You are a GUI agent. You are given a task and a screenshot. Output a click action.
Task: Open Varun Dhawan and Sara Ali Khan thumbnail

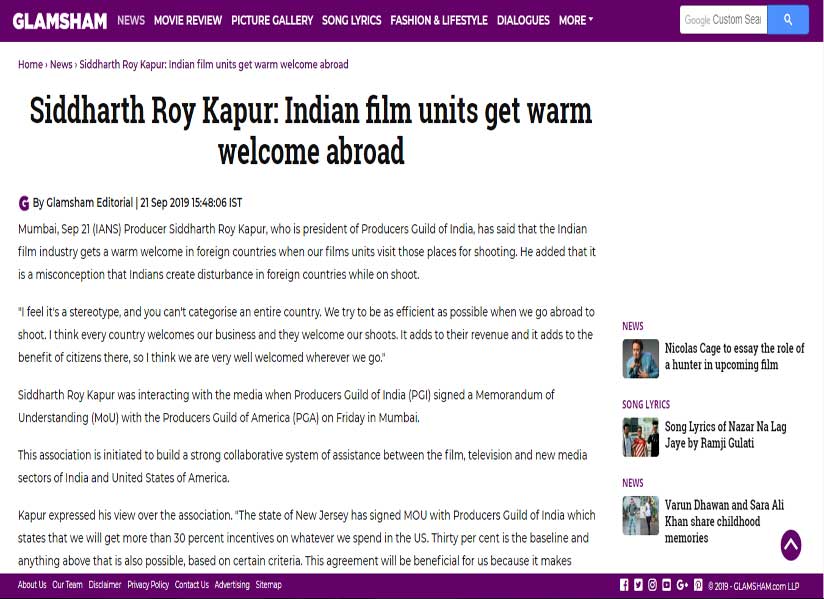point(641,515)
